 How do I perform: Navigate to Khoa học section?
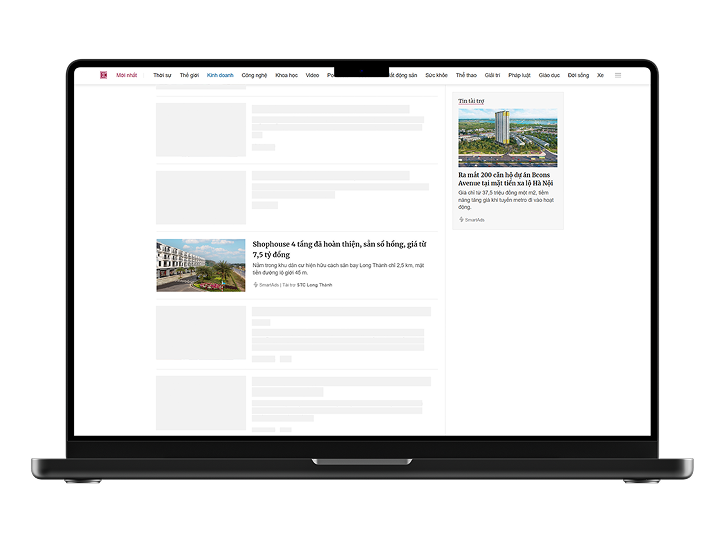coord(287,75)
